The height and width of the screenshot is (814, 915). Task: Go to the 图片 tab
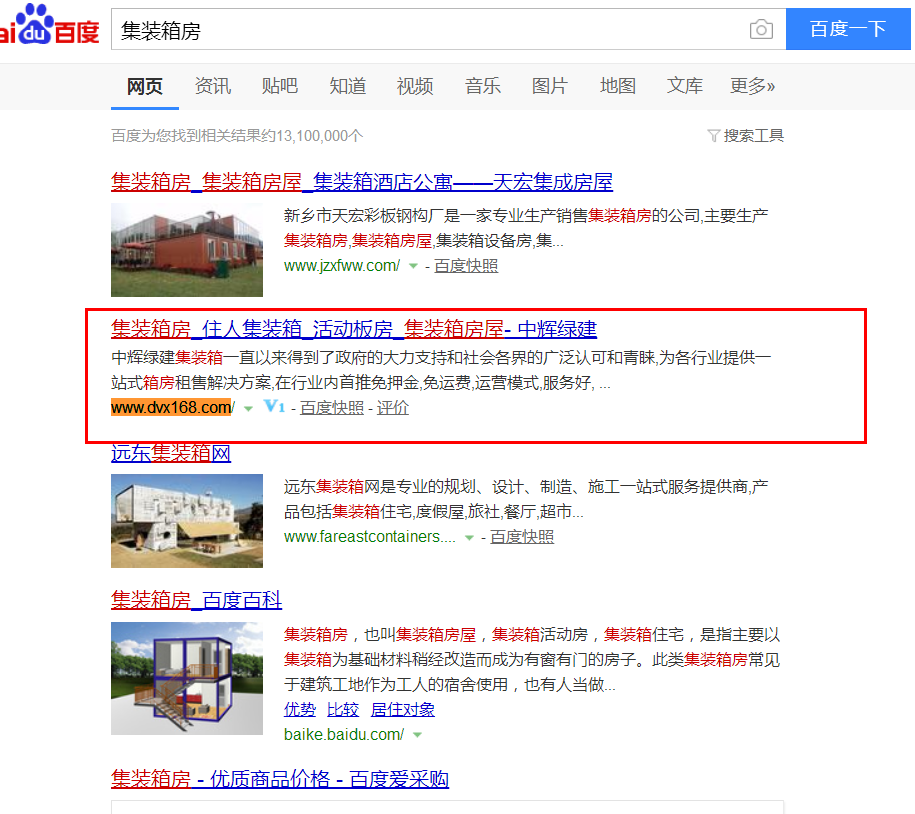tap(550, 86)
